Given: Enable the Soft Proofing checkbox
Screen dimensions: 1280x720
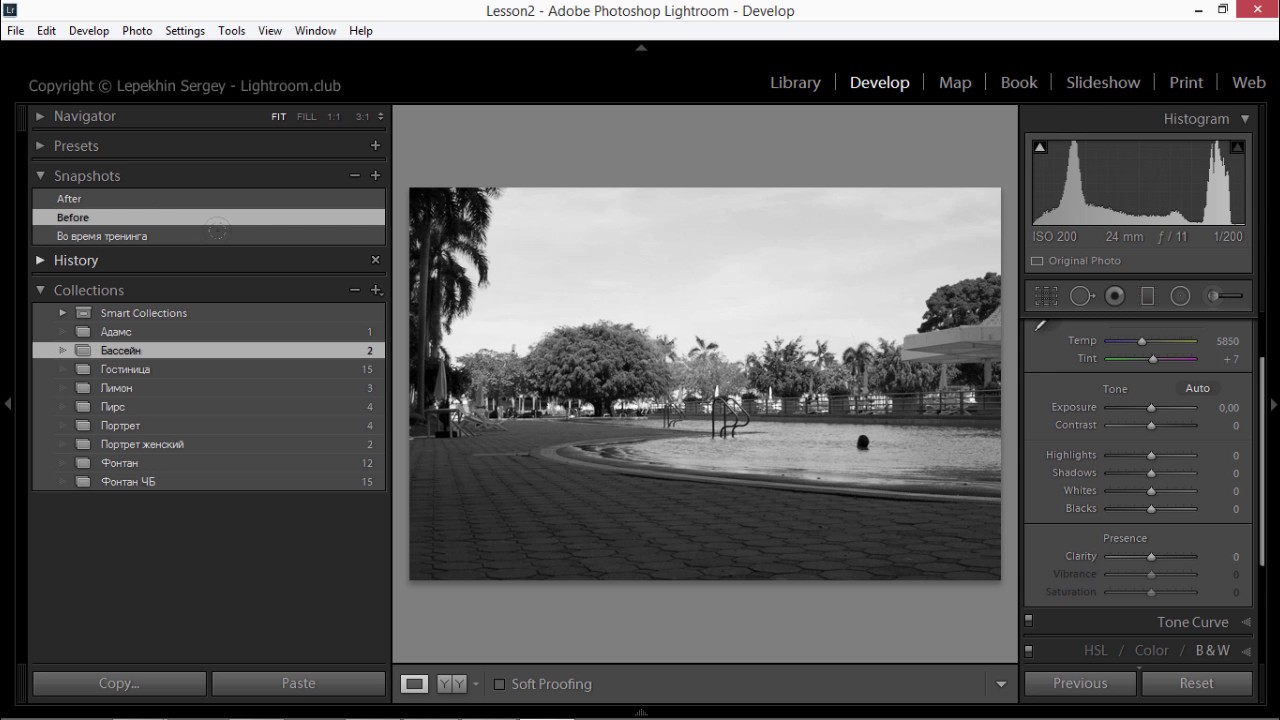Looking at the screenshot, I should (x=499, y=684).
